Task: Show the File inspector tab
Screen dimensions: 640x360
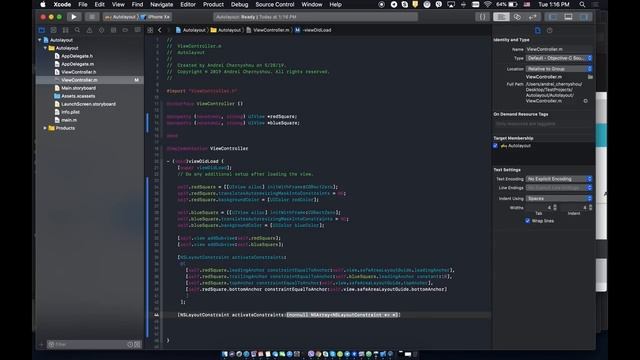Action: pyautogui.click(x=538, y=31)
